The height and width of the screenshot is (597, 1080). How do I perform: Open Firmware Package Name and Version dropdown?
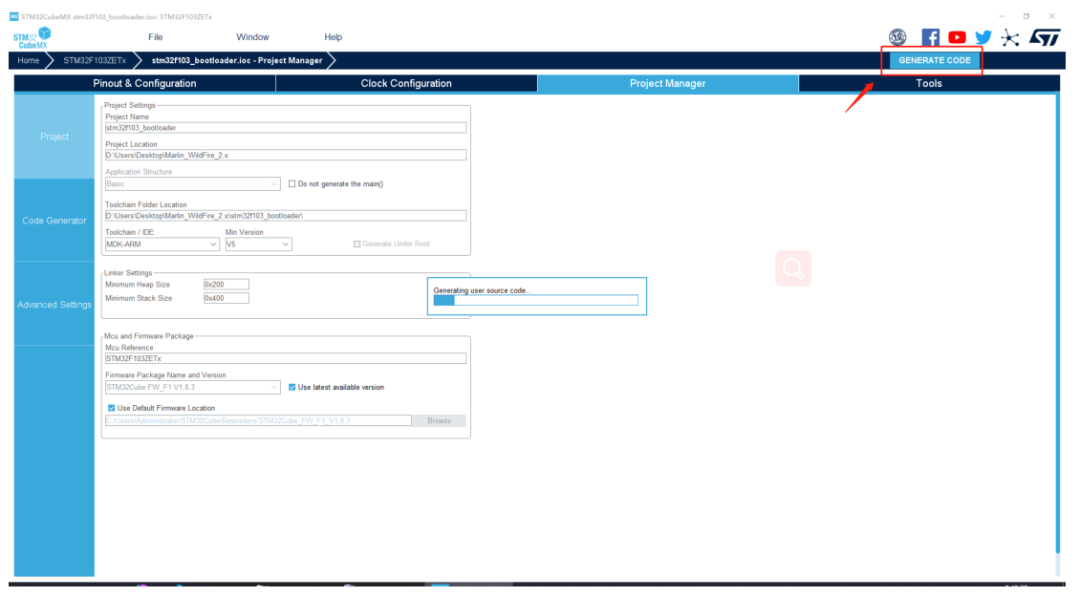click(192, 387)
